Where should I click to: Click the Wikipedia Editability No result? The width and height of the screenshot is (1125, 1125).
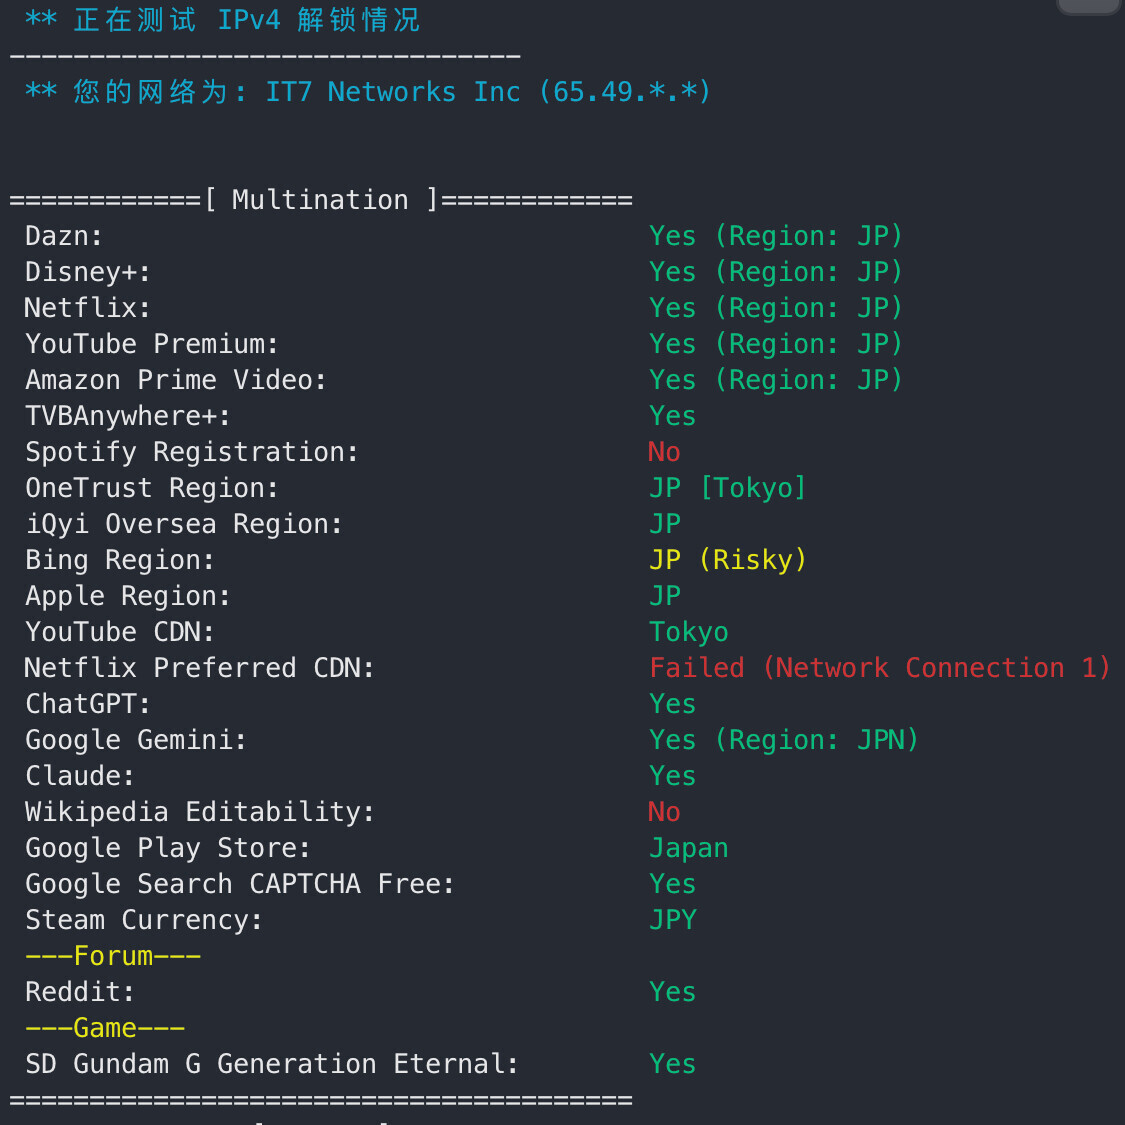[664, 811]
